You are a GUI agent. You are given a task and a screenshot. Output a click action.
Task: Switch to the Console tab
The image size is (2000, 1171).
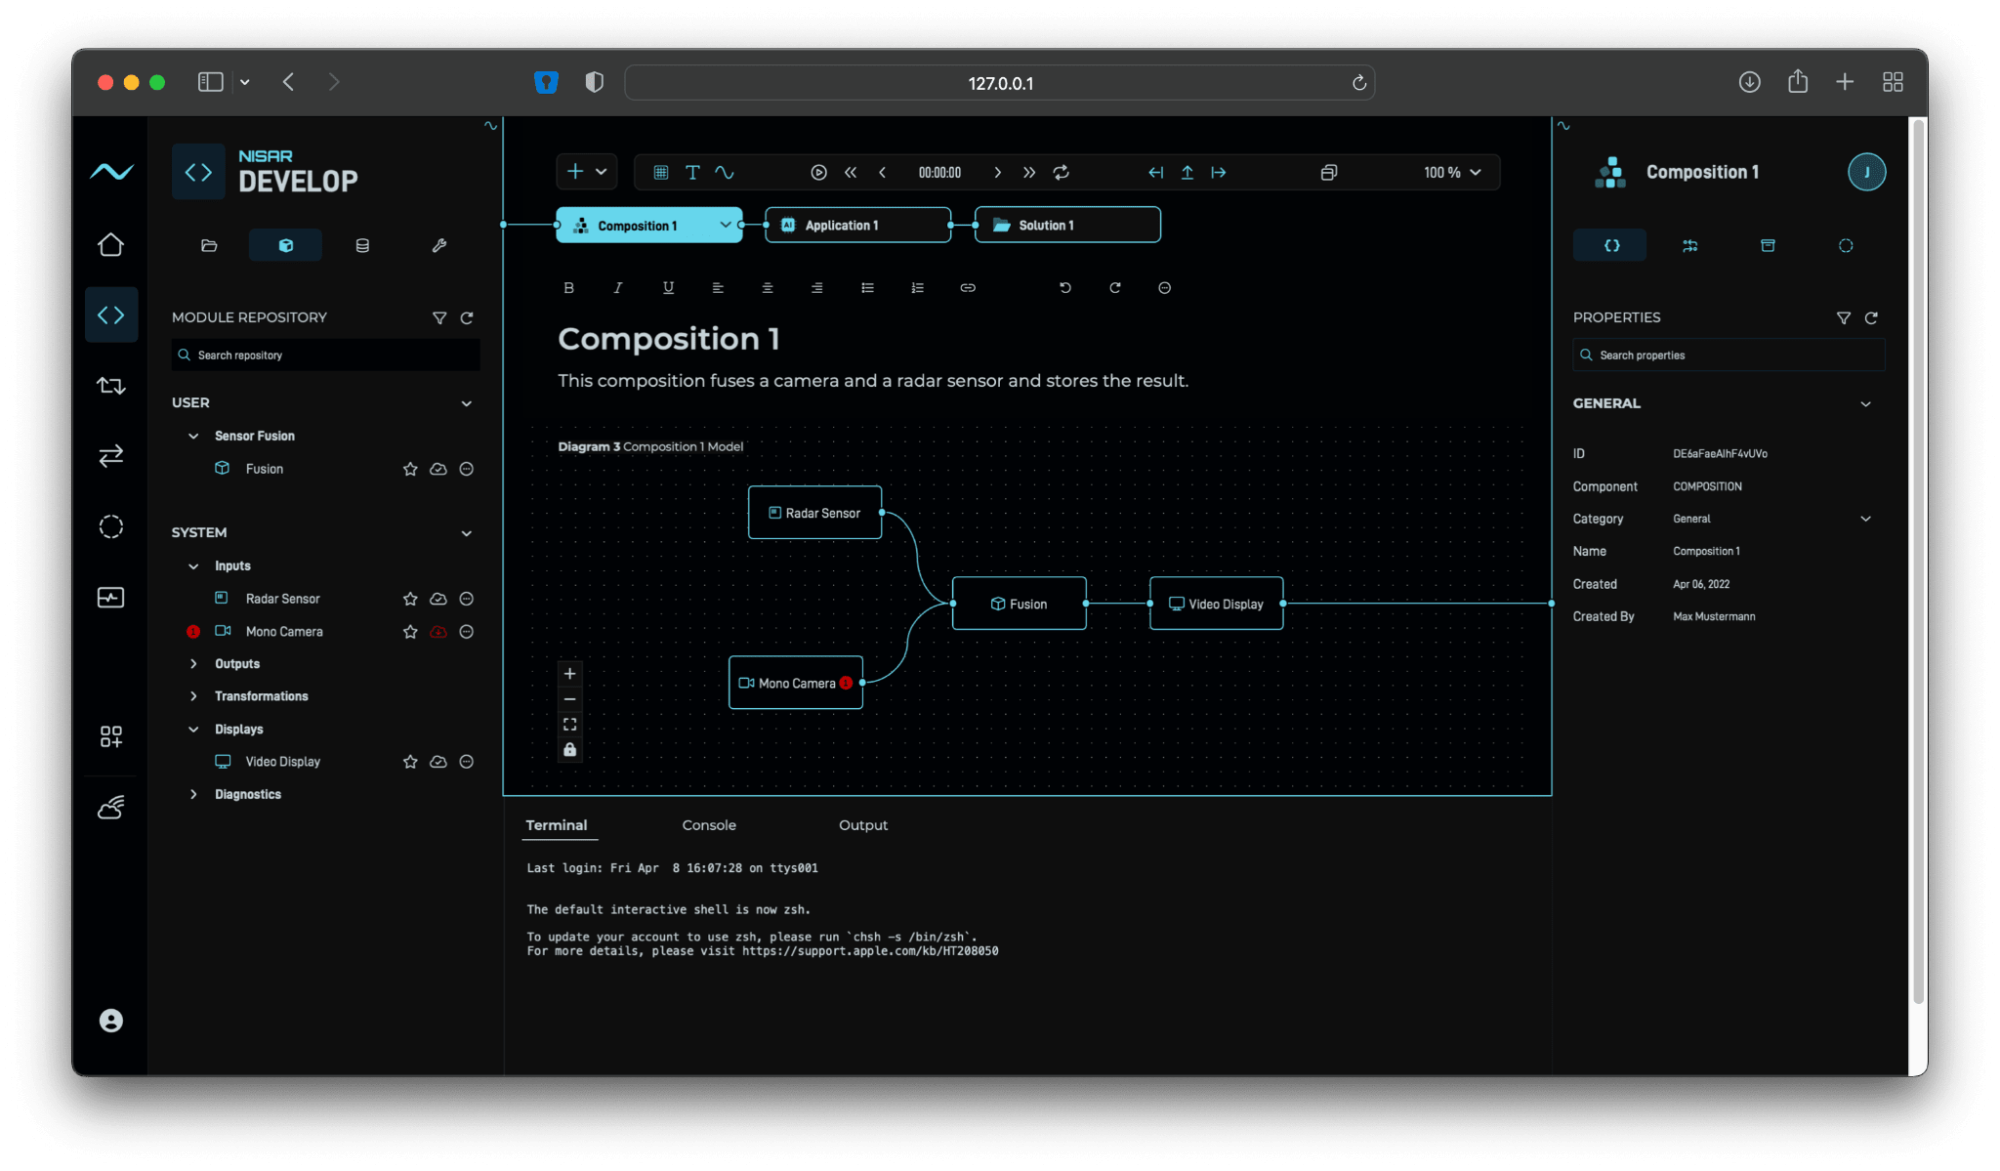[708, 825]
